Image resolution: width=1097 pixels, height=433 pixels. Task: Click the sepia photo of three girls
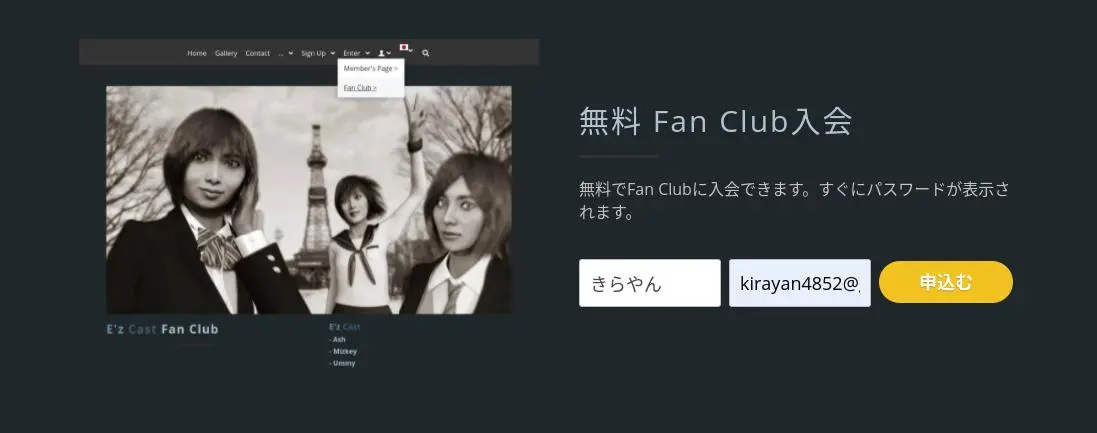(x=309, y=200)
